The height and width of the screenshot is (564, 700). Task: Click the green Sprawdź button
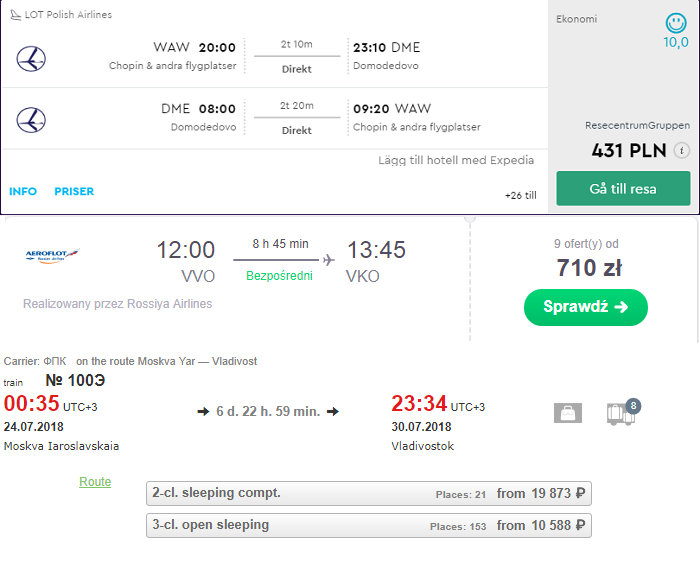pyautogui.click(x=586, y=307)
